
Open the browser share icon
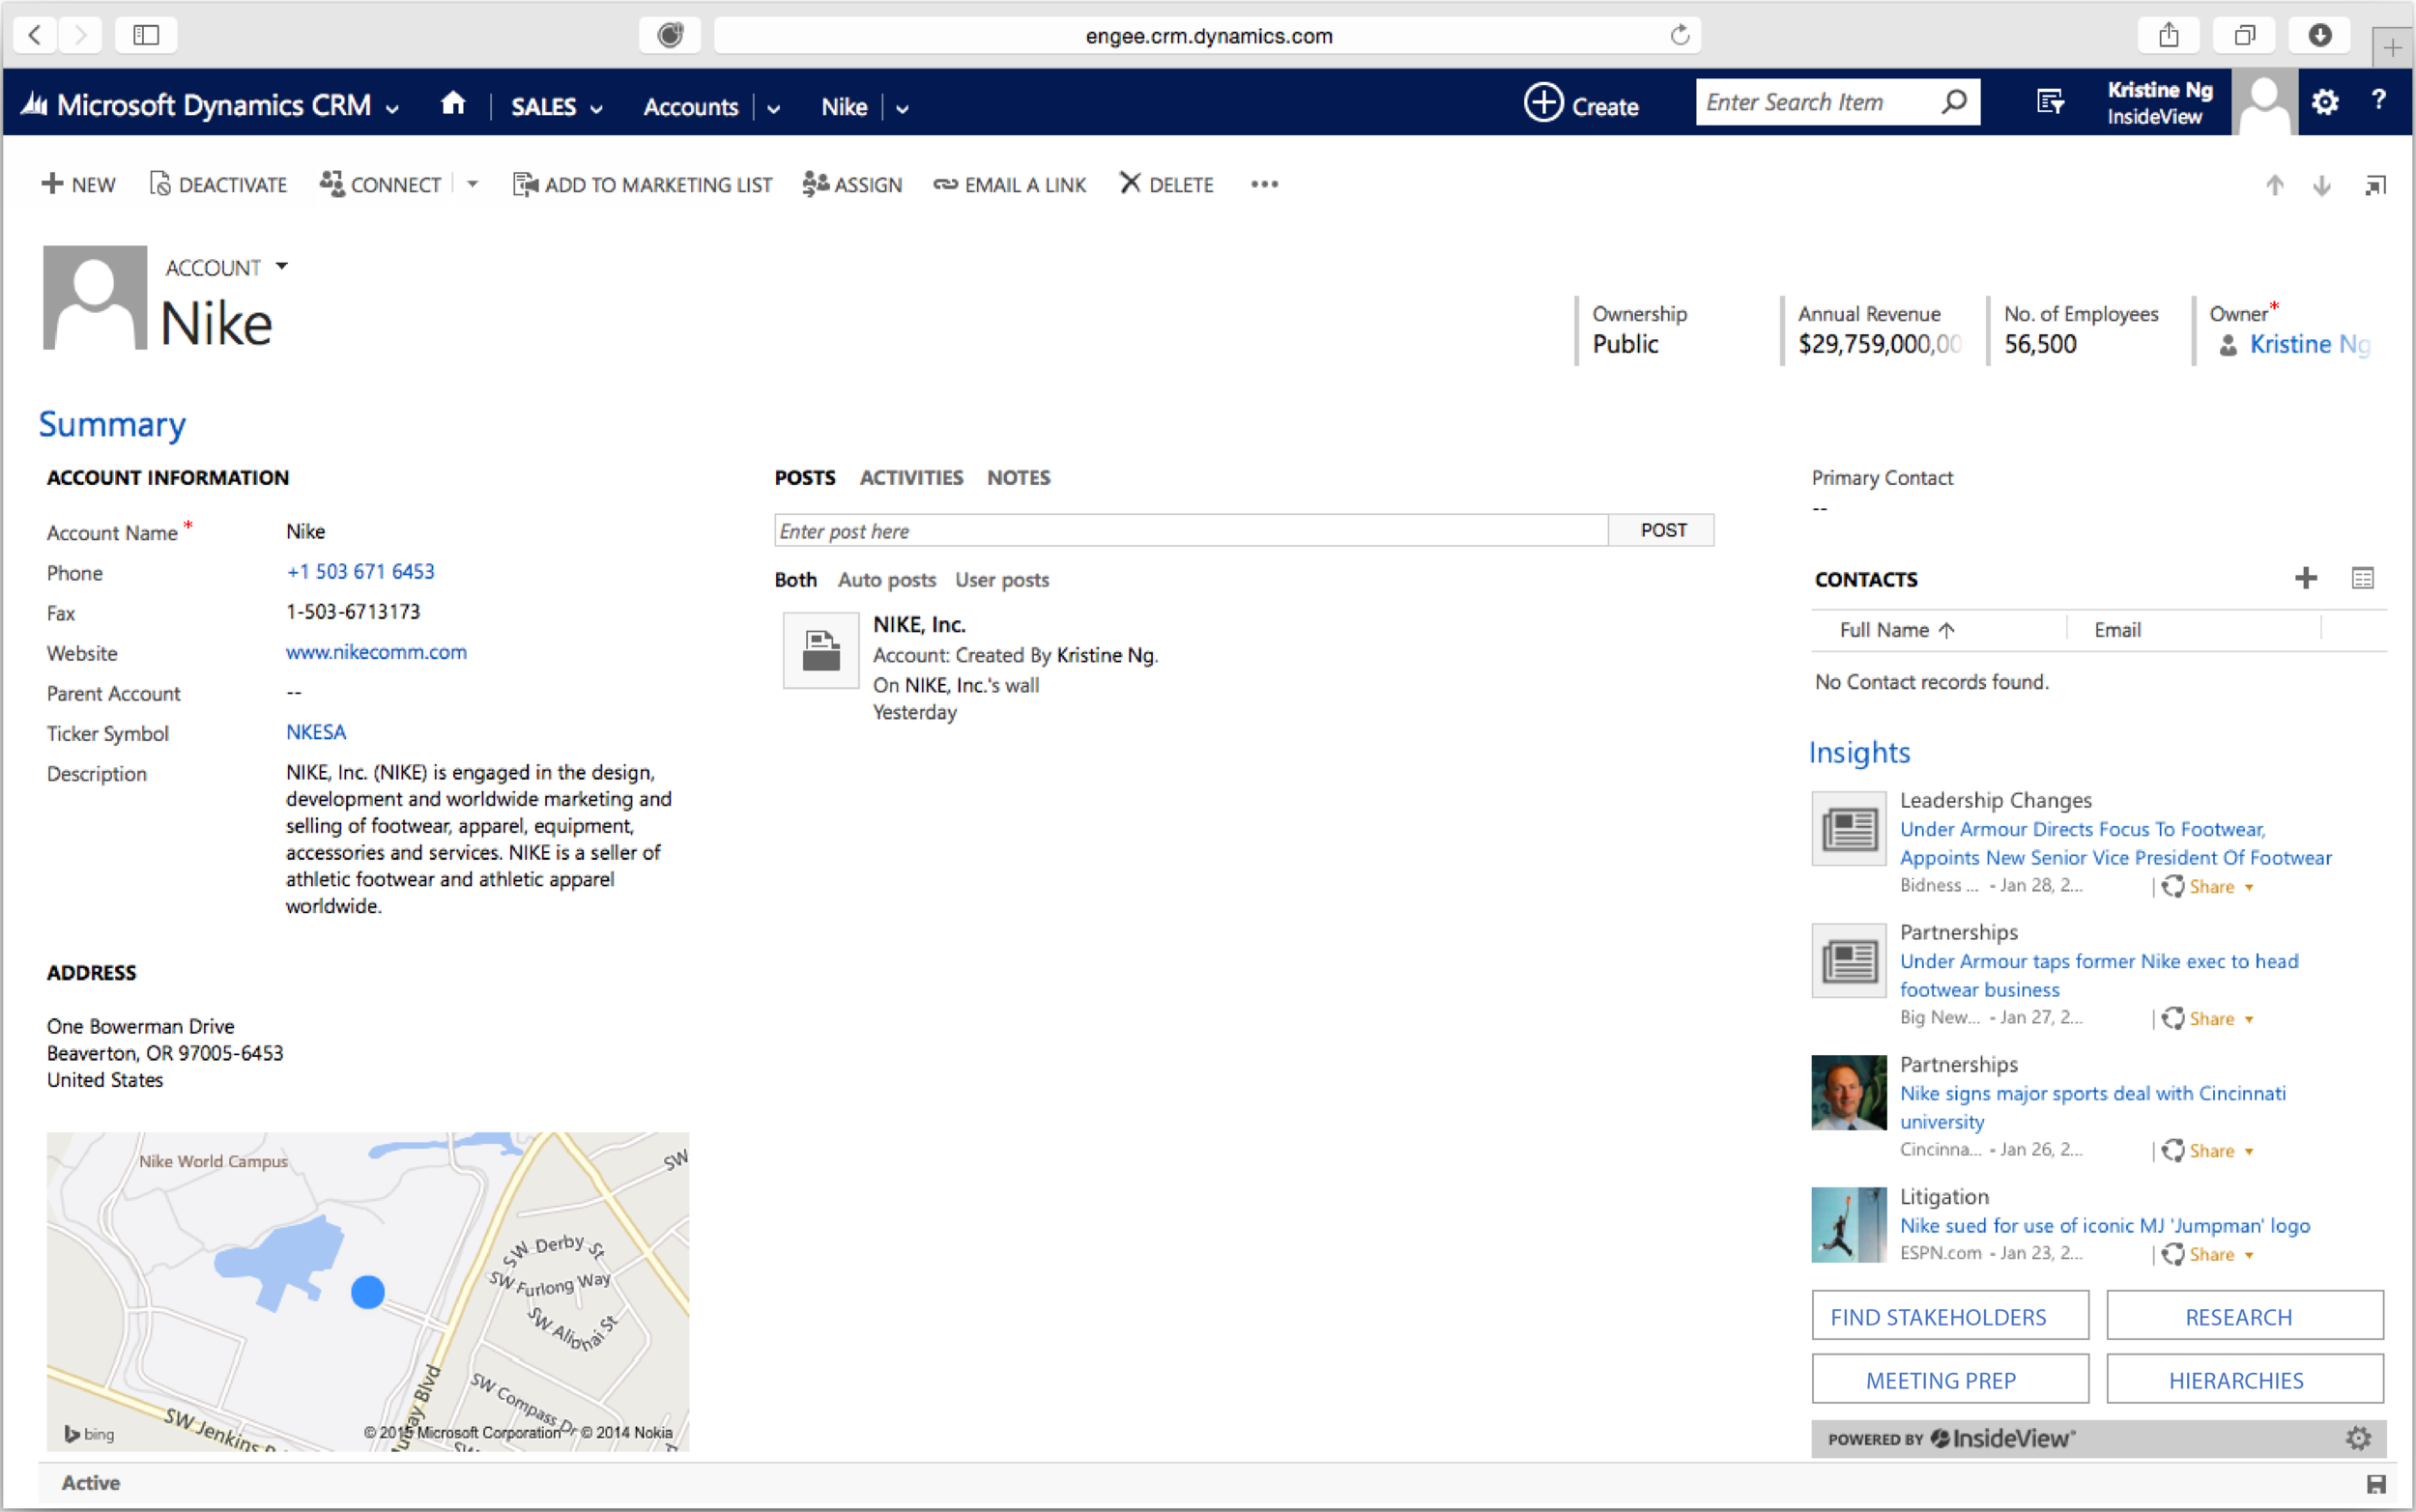click(2168, 35)
